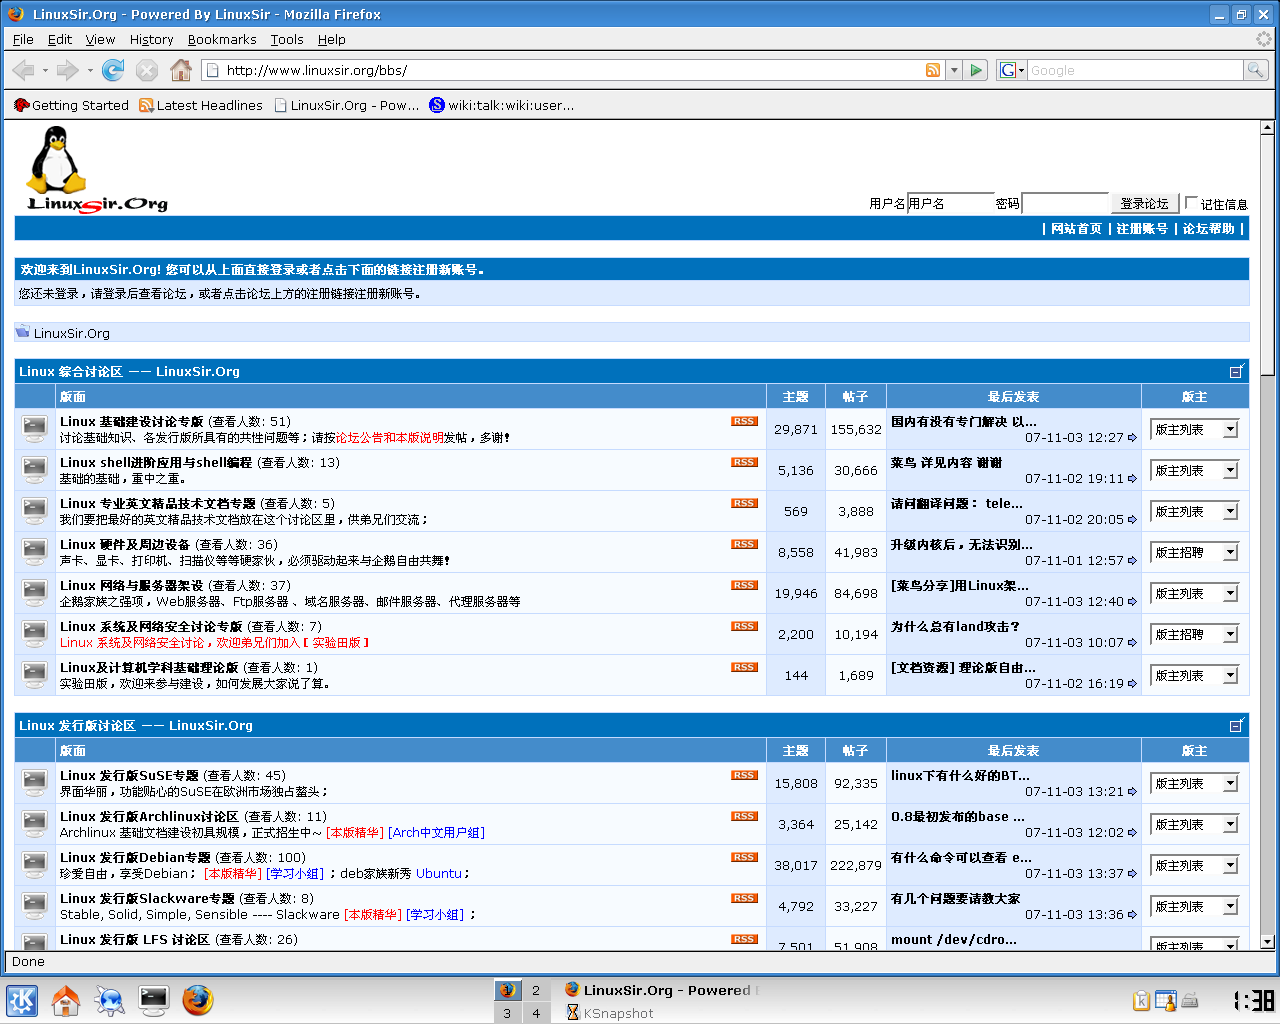Click RSS icon for Linux 发行版Debian专题
Screen dimensions: 1280x1024
[744, 857]
